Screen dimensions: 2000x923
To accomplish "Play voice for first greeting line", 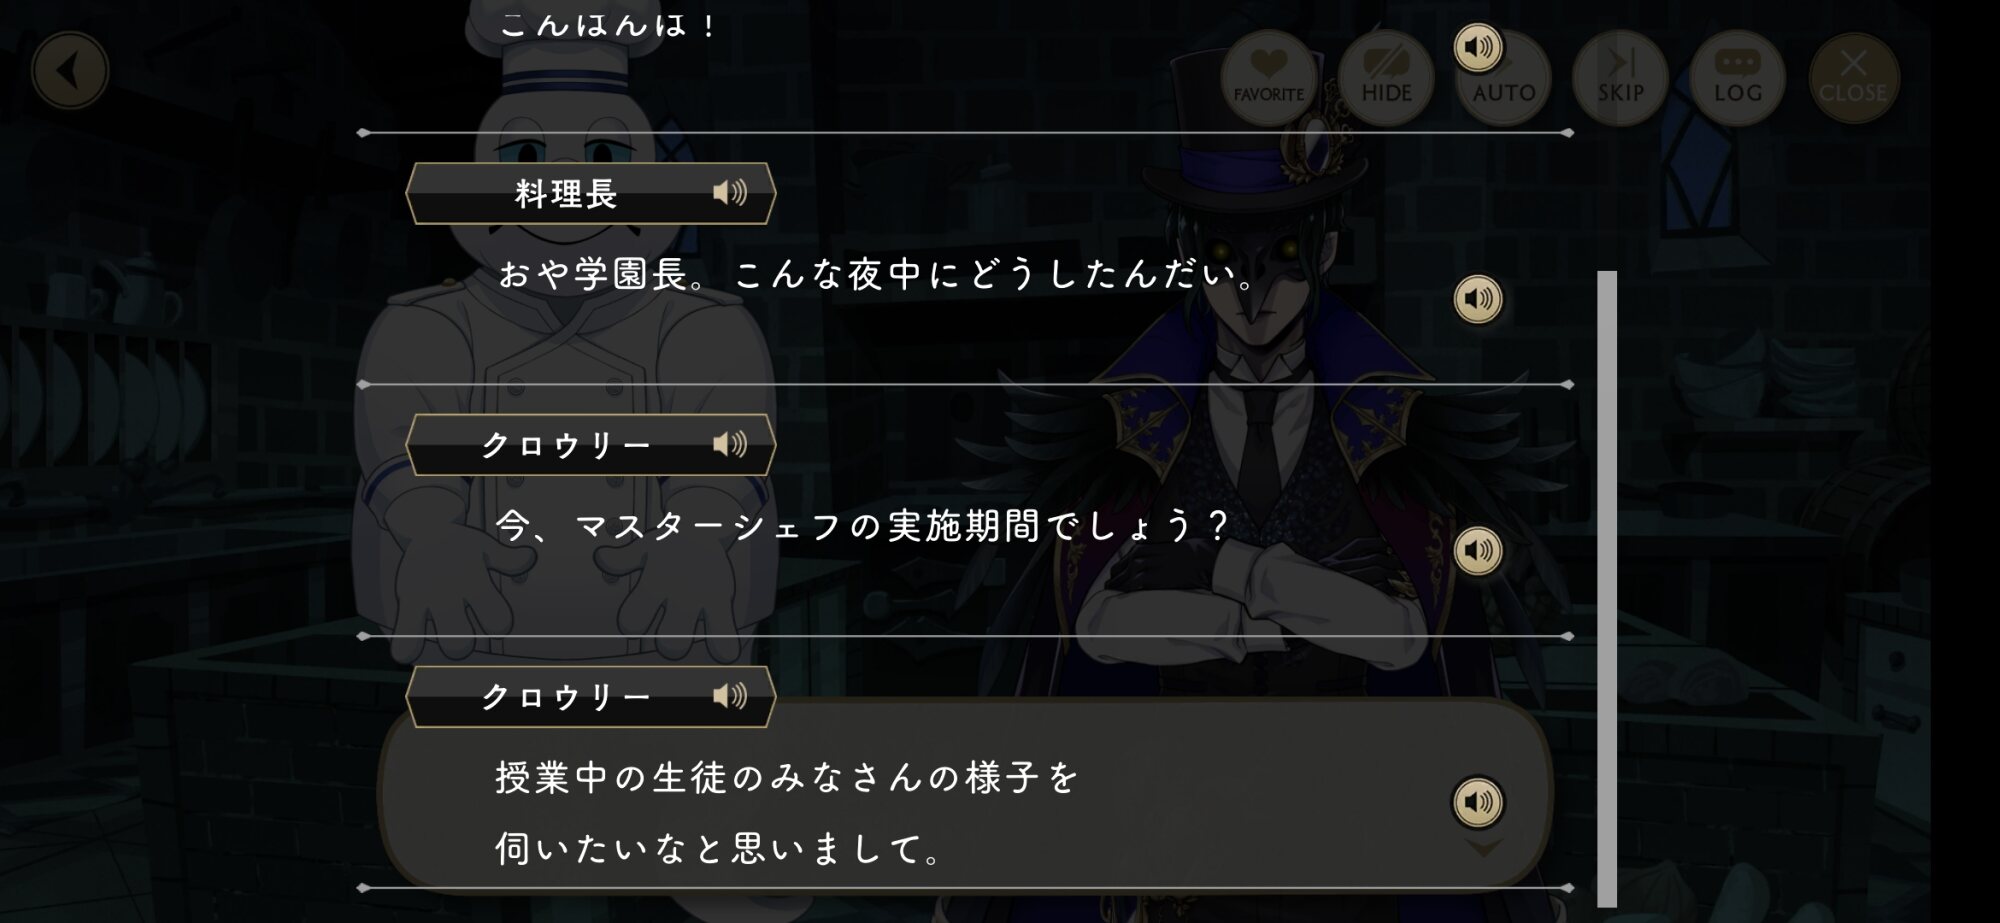I will (x=1478, y=47).
